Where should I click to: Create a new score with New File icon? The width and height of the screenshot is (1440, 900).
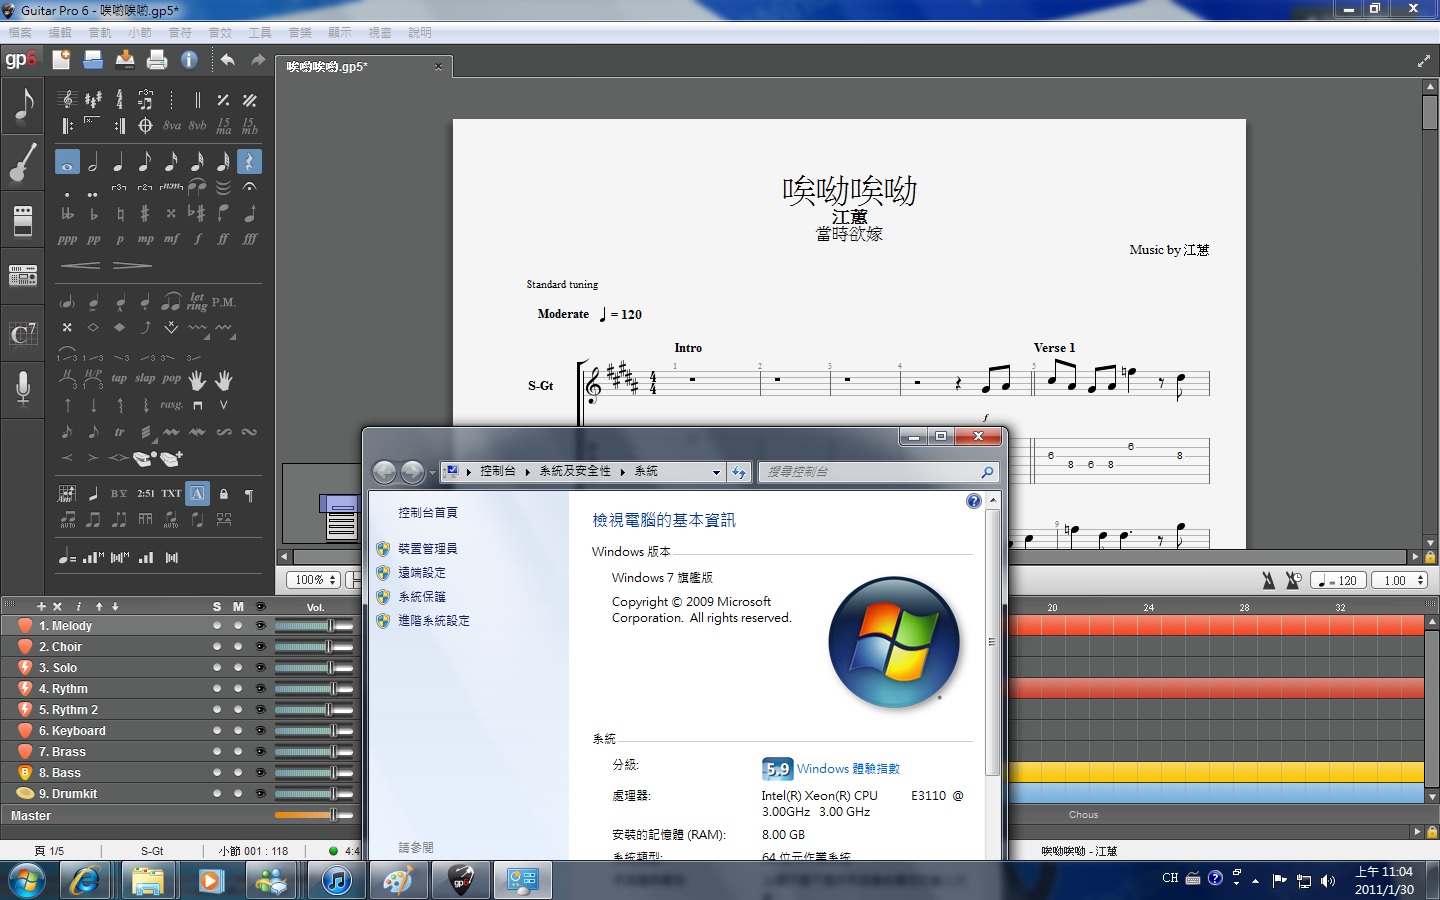pos(61,60)
